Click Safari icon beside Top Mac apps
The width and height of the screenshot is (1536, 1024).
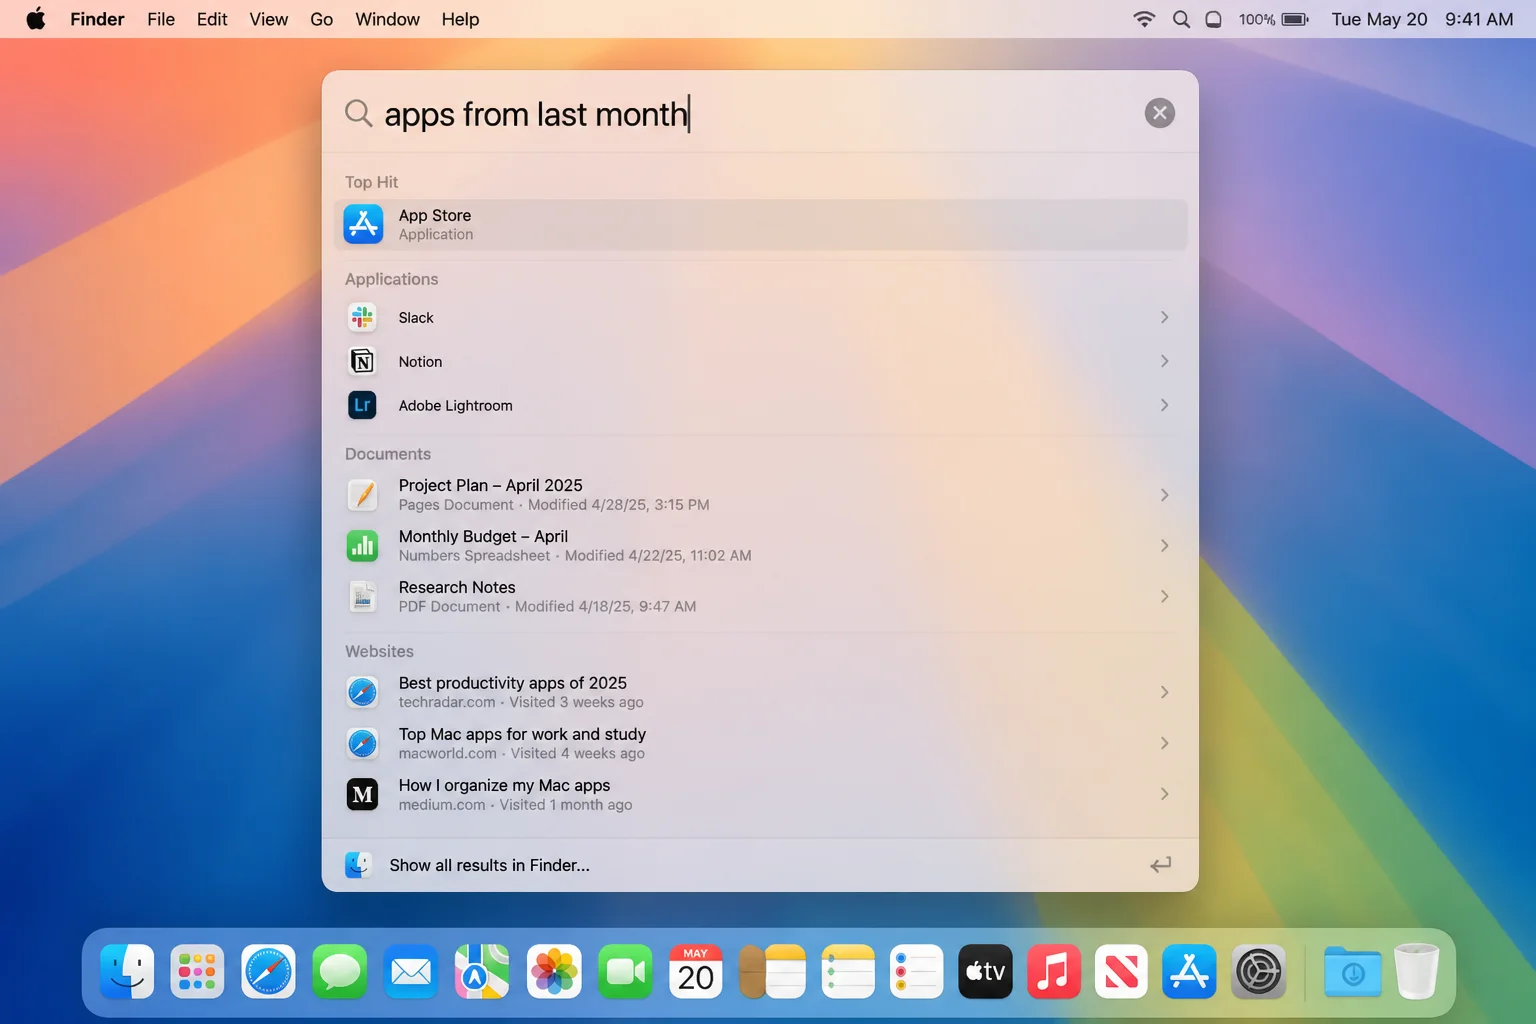pyautogui.click(x=362, y=743)
